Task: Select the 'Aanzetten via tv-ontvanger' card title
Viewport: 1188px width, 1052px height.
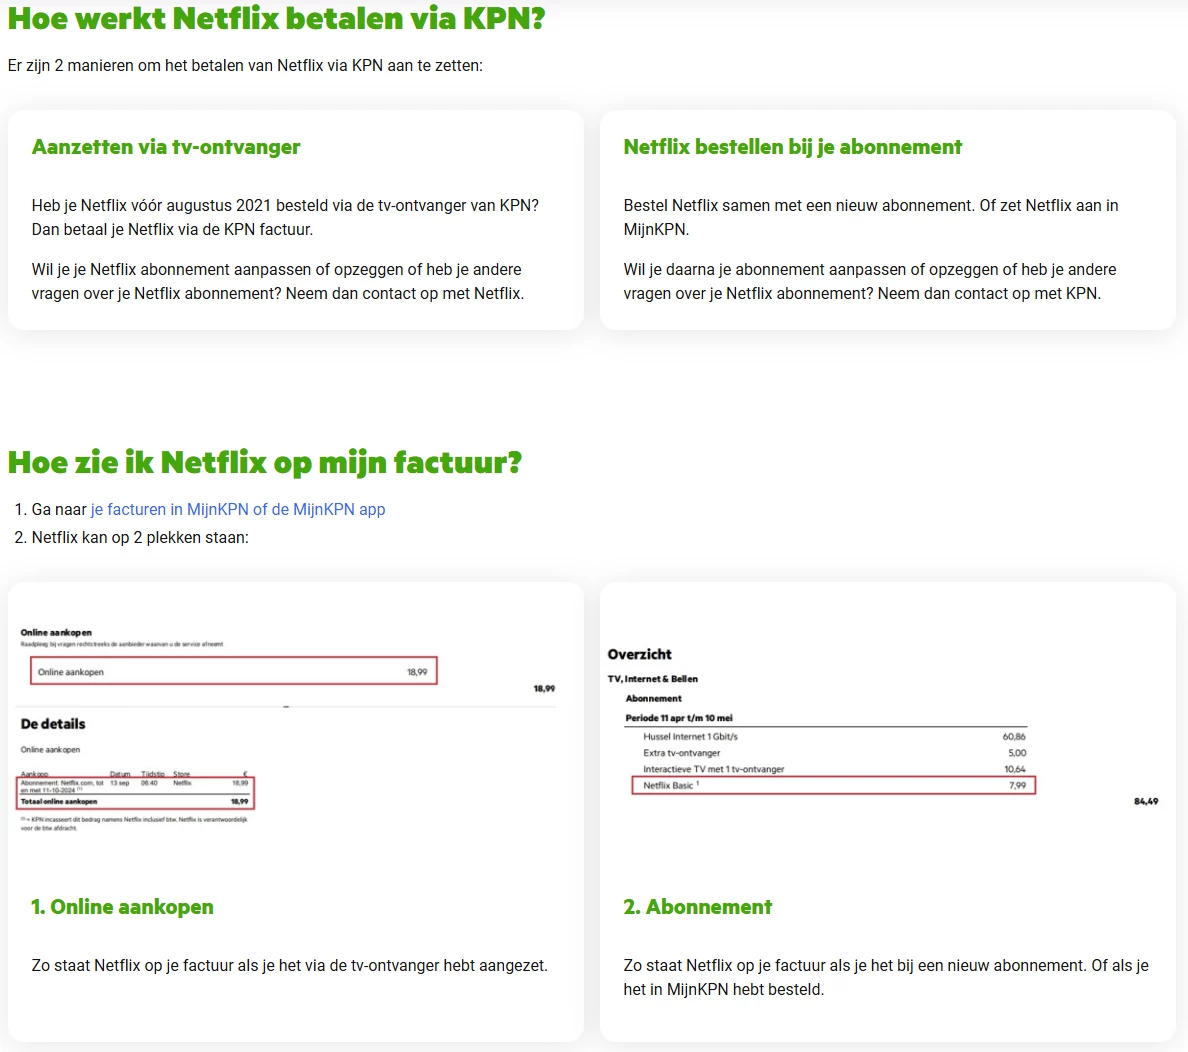Action: coord(166,147)
